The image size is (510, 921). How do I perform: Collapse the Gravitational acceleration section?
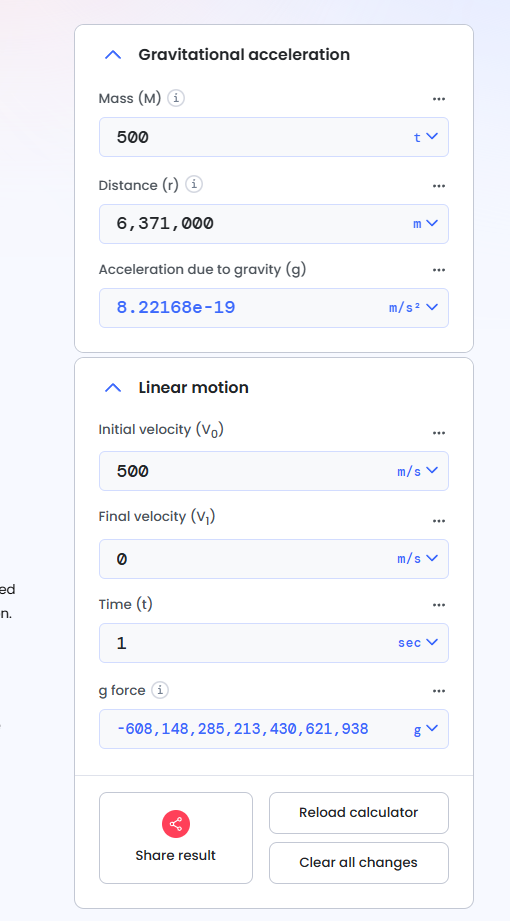[112, 55]
